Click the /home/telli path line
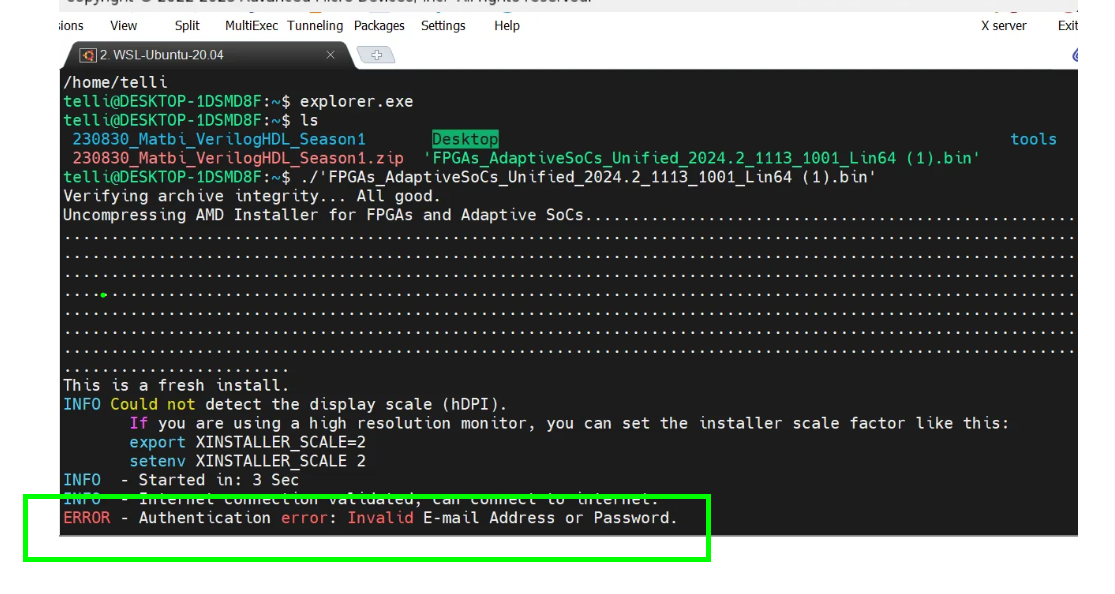1115x594 pixels. click(x=115, y=83)
